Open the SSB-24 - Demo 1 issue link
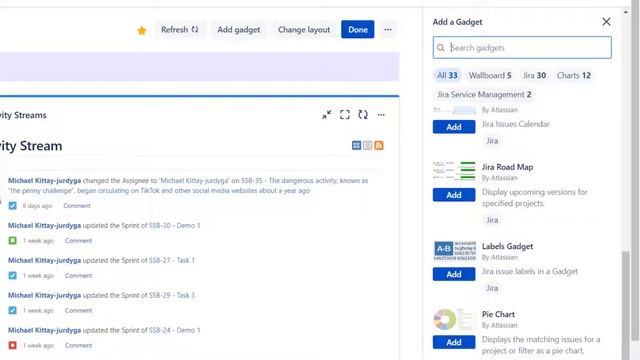The width and height of the screenshot is (640, 360). (x=174, y=330)
